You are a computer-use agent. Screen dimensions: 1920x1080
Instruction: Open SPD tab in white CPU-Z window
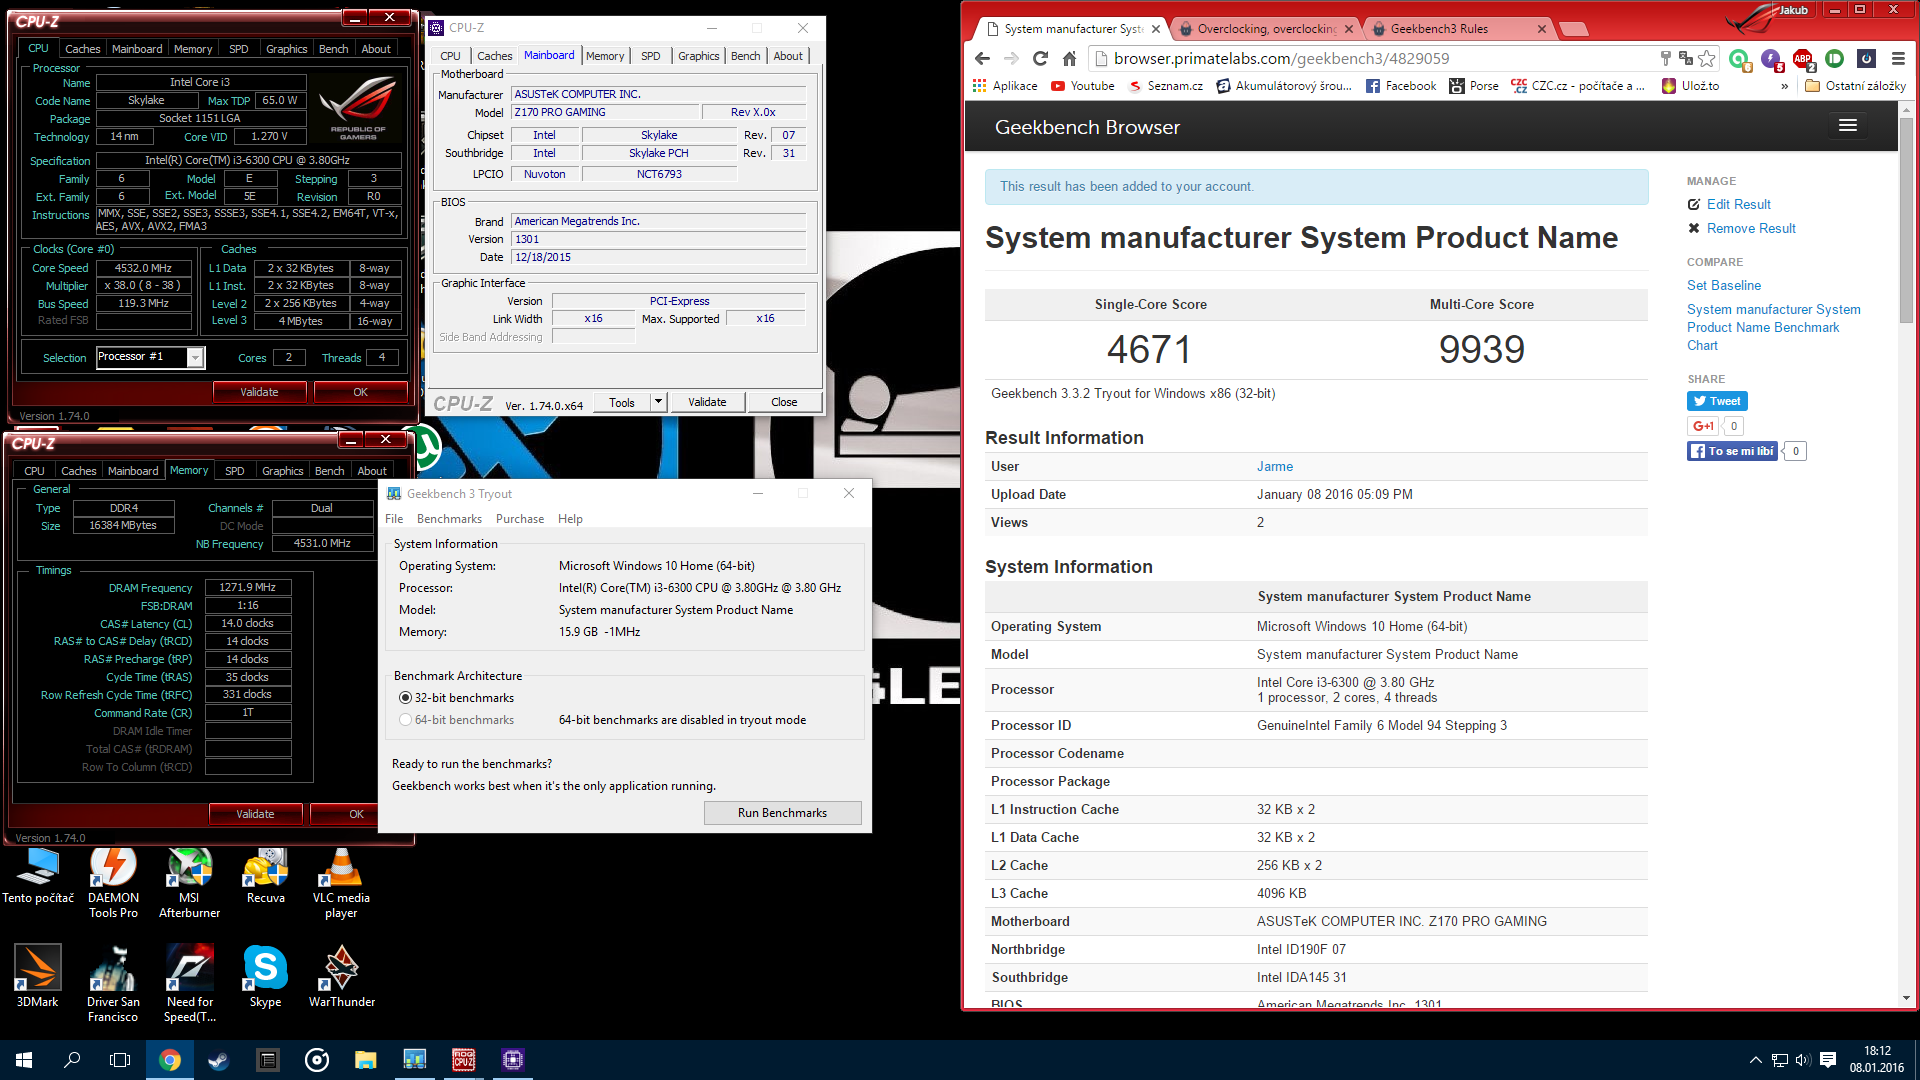pyautogui.click(x=650, y=56)
